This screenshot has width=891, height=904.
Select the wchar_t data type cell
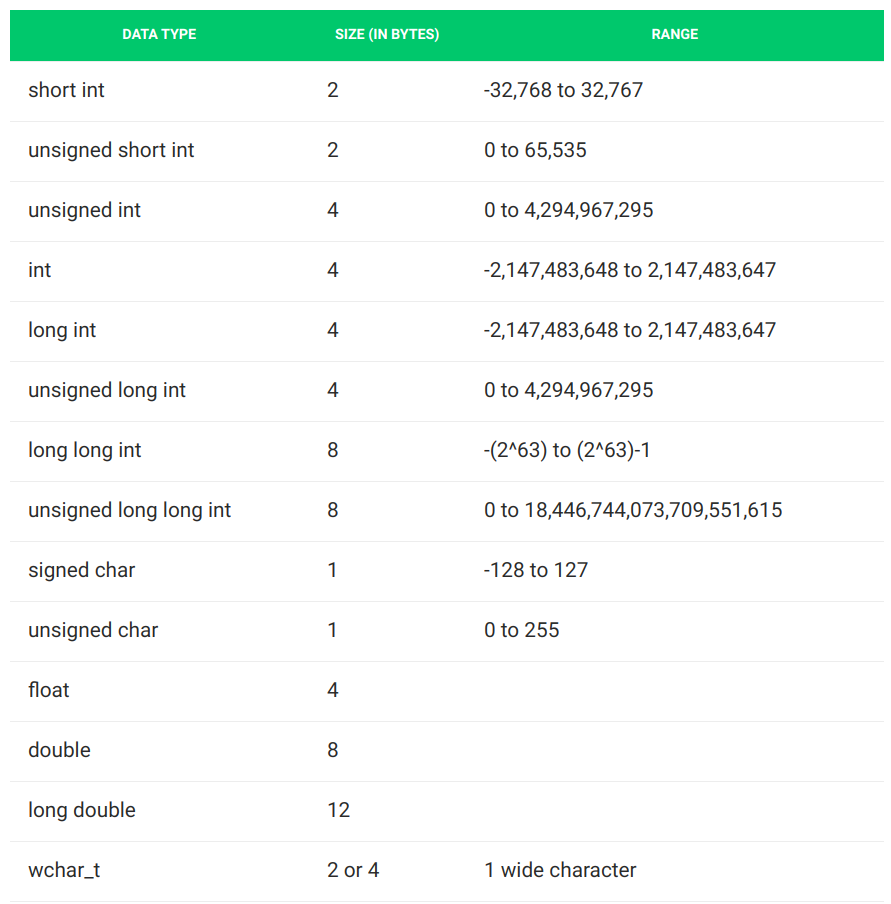pos(64,871)
